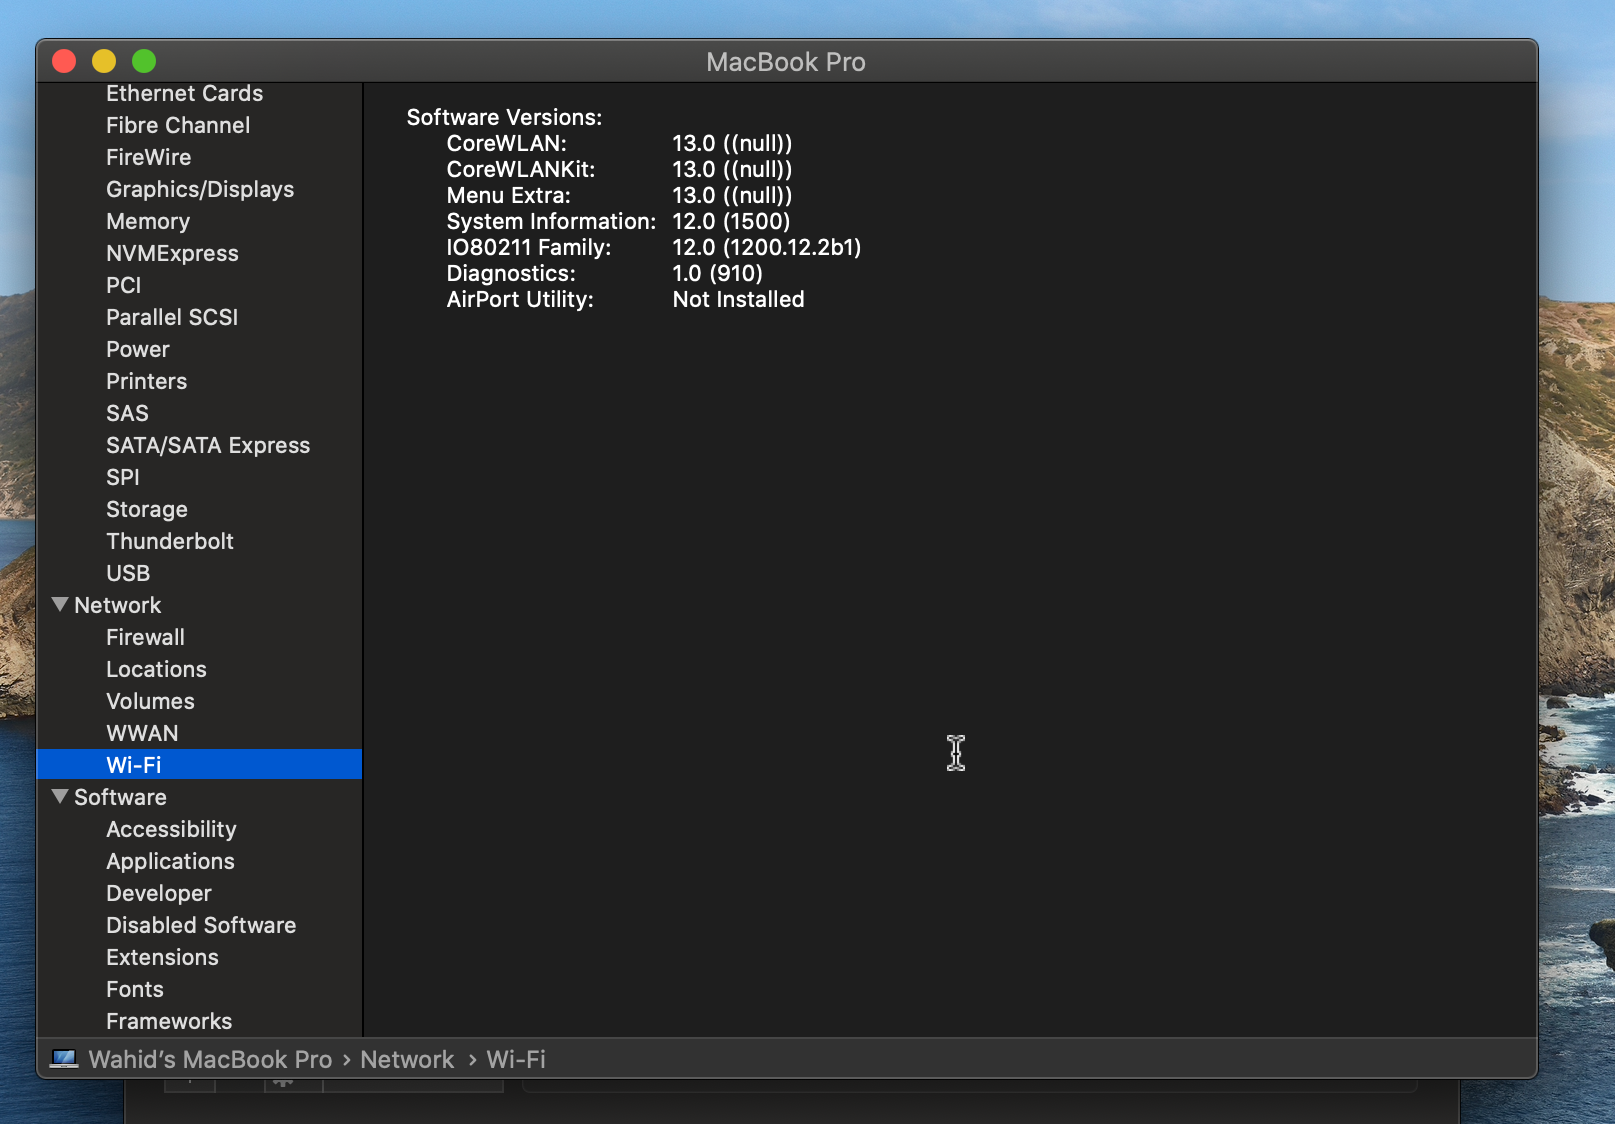This screenshot has width=1615, height=1124.
Task: Select Frameworks in the sidebar
Action: point(169,1021)
